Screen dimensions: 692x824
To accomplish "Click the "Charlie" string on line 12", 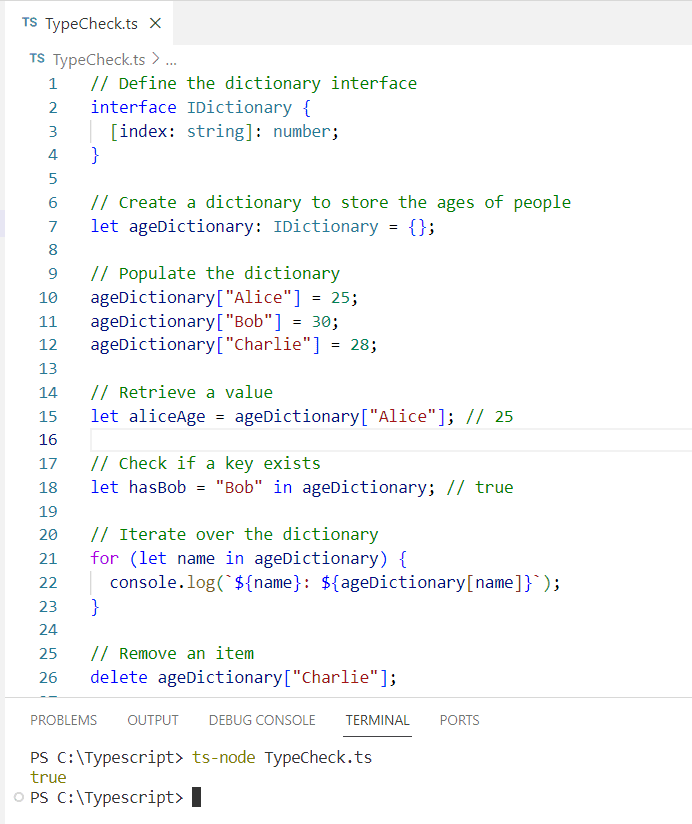I will 268,345.
